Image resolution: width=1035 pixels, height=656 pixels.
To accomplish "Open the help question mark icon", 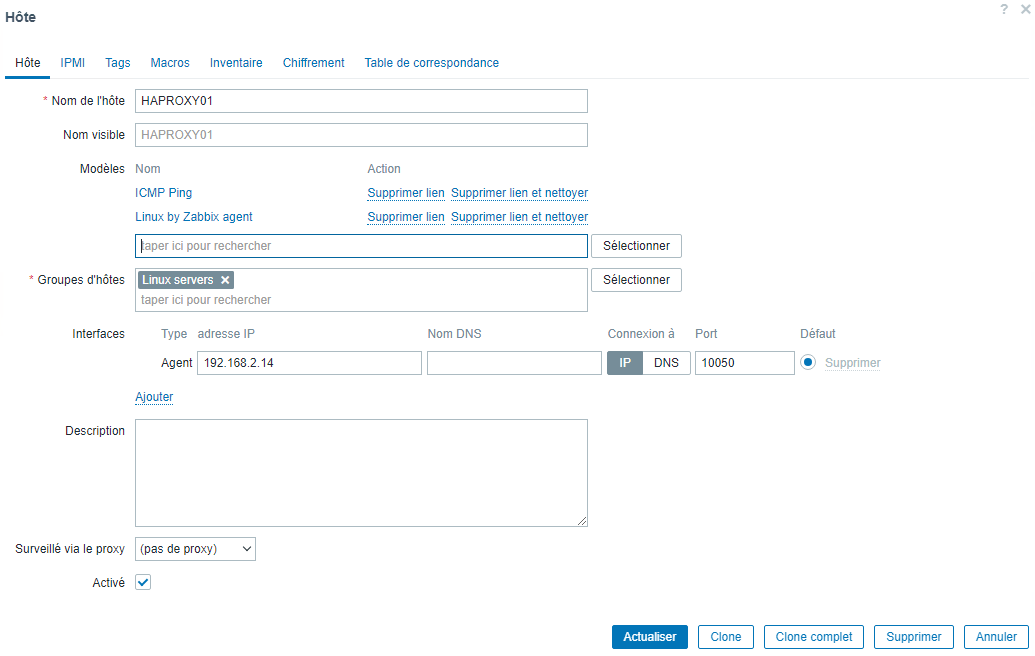I will [x=1004, y=9].
